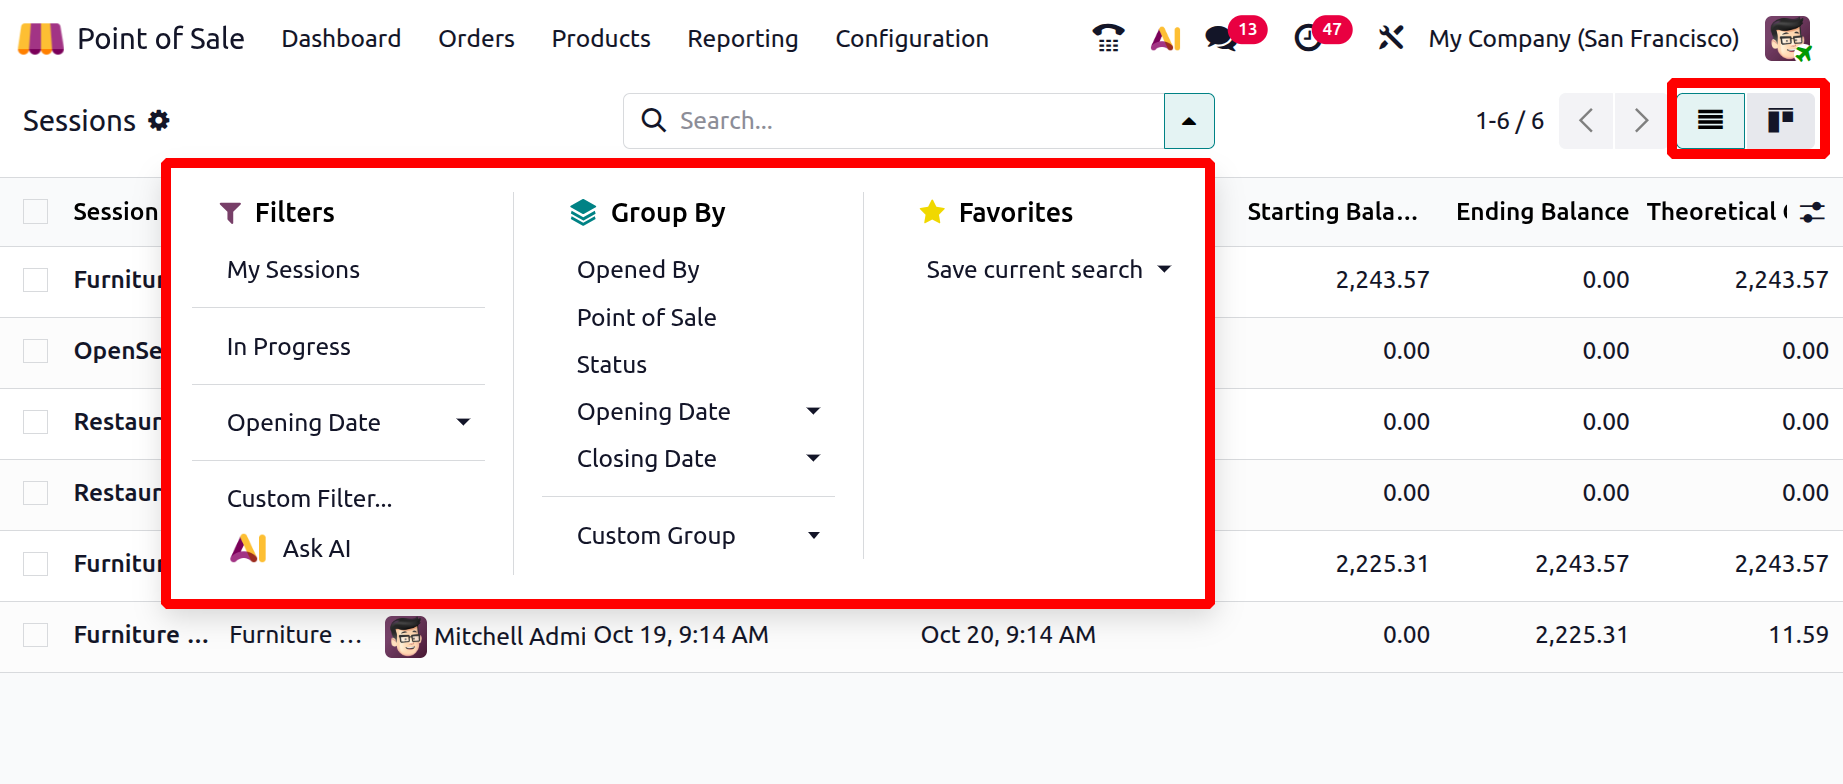Open optional columns adjust icon
This screenshot has width=1843, height=784.
(x=1812, y=212)
